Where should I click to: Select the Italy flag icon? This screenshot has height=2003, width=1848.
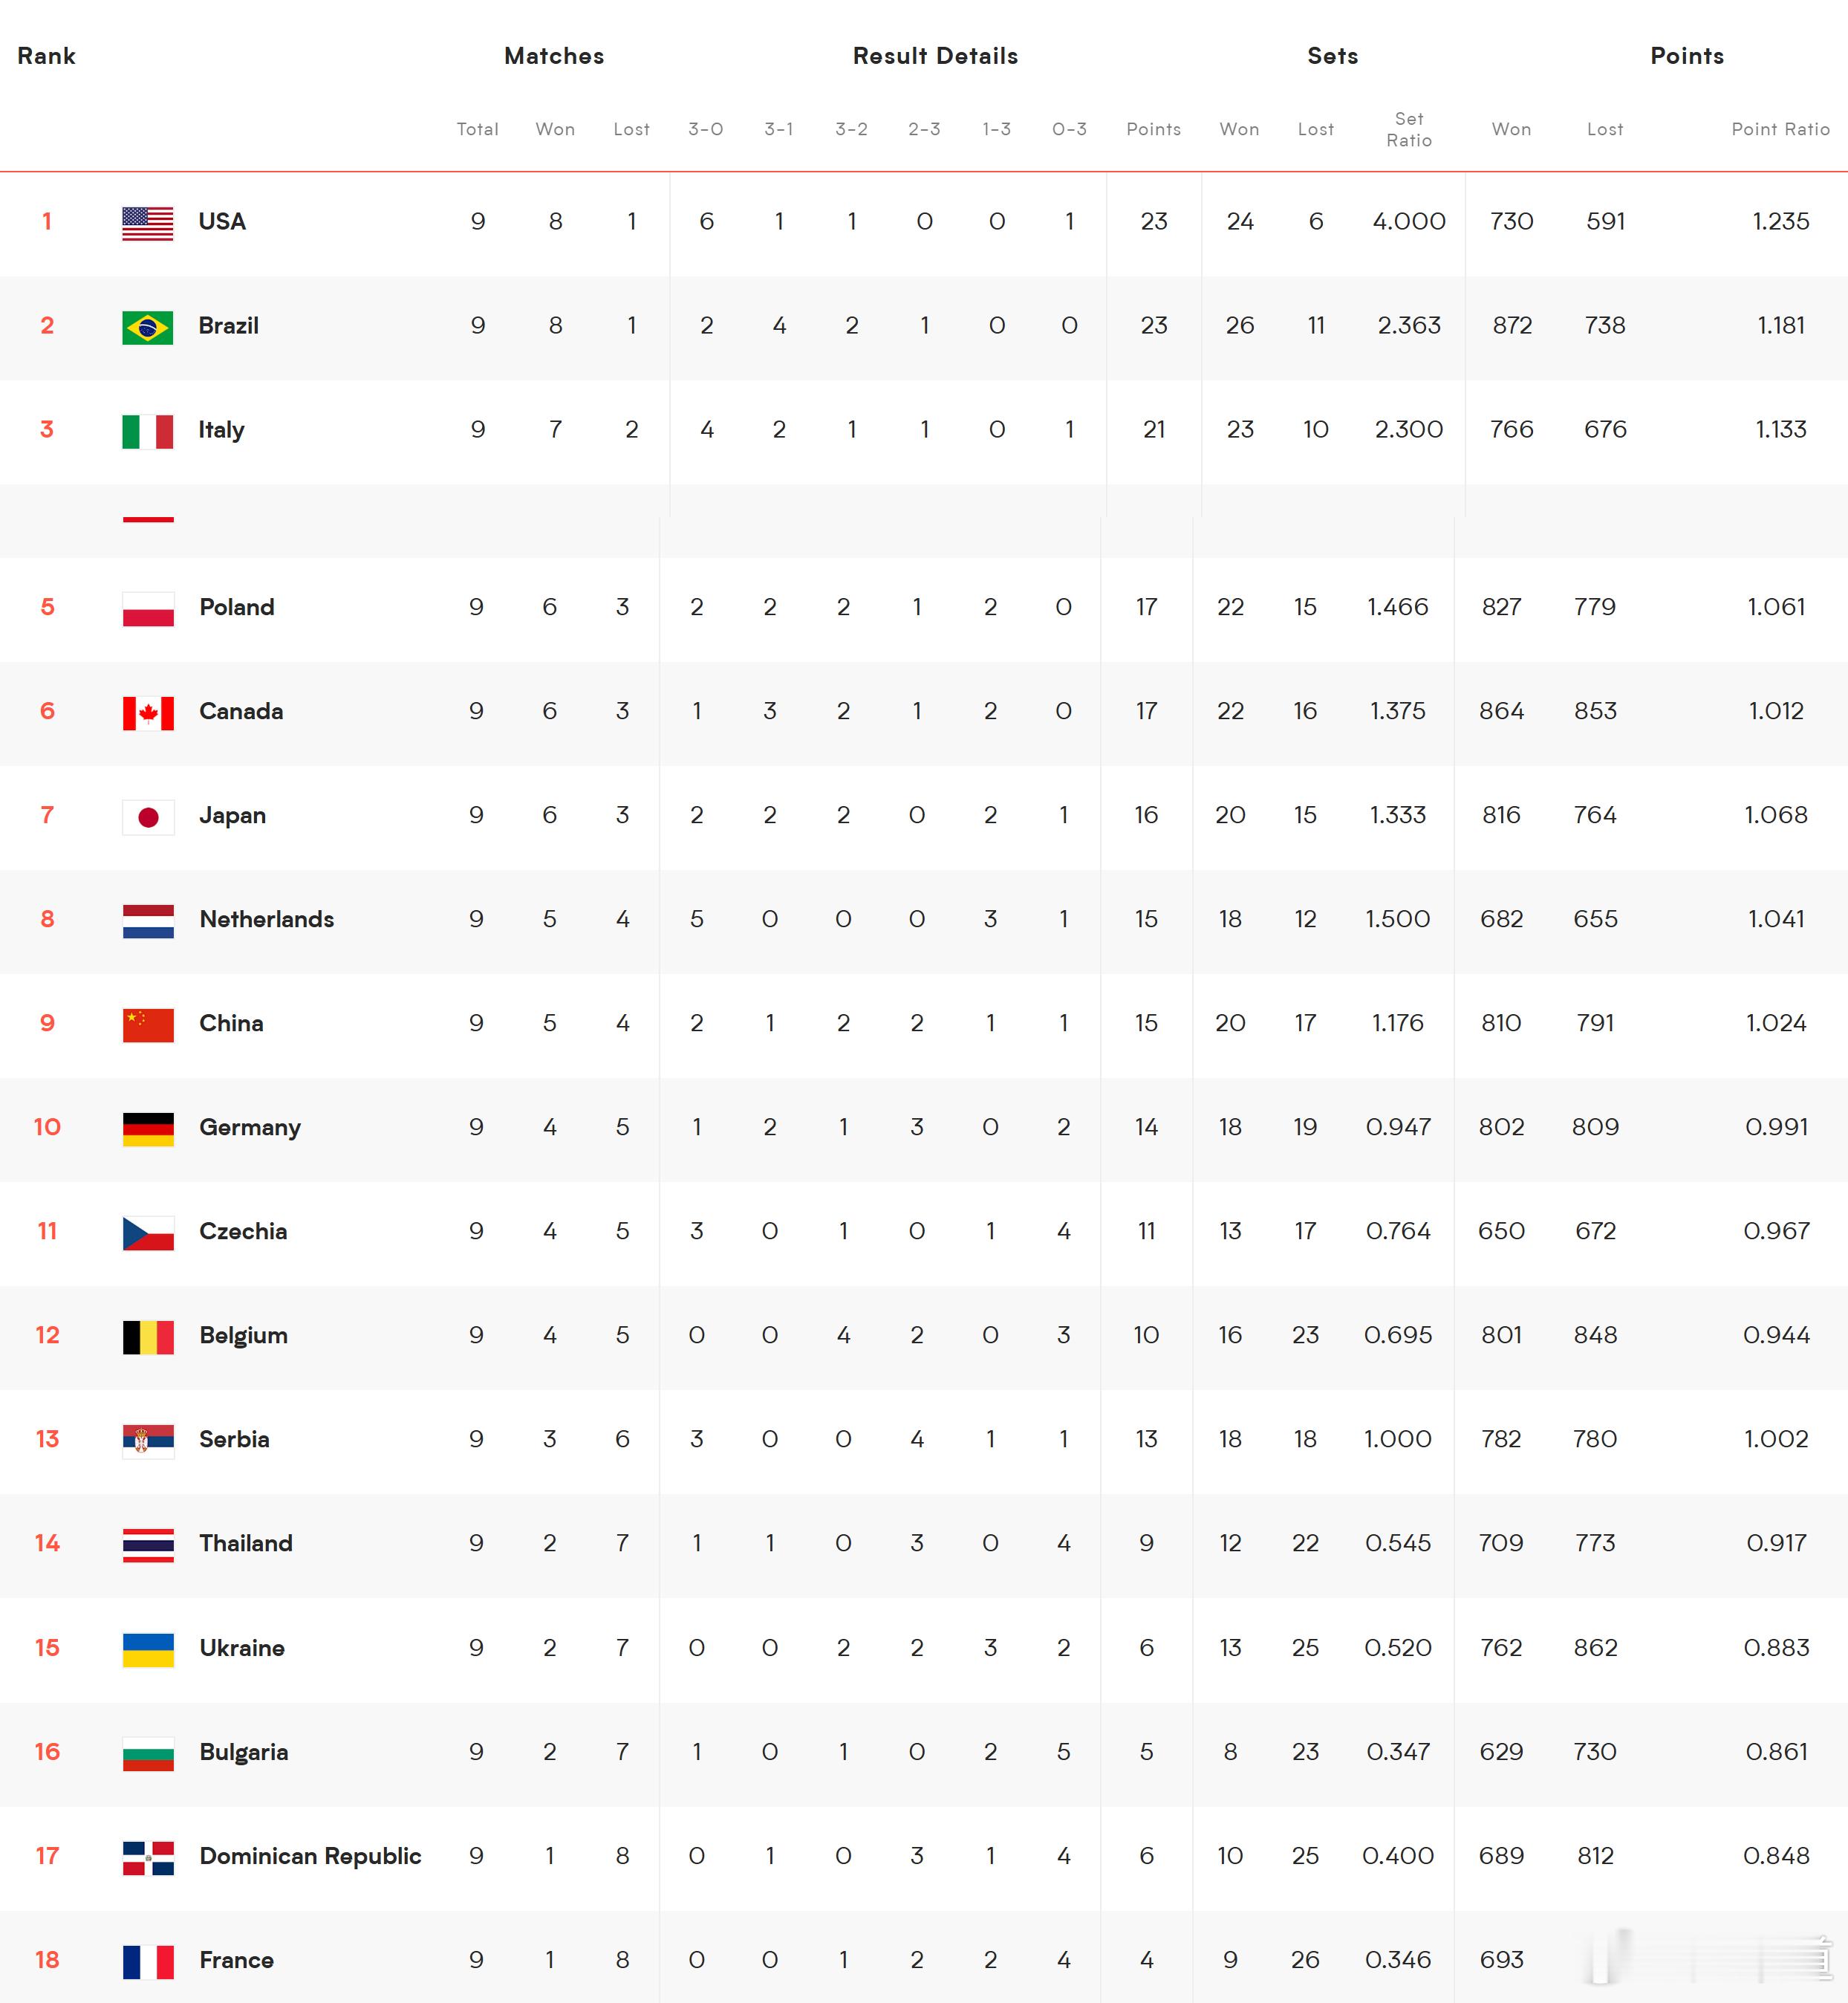tap(147, 431)
